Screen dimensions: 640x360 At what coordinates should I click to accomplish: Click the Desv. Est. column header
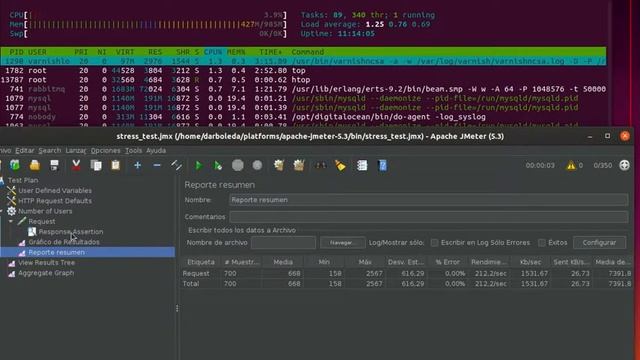[x=406, y=262]
